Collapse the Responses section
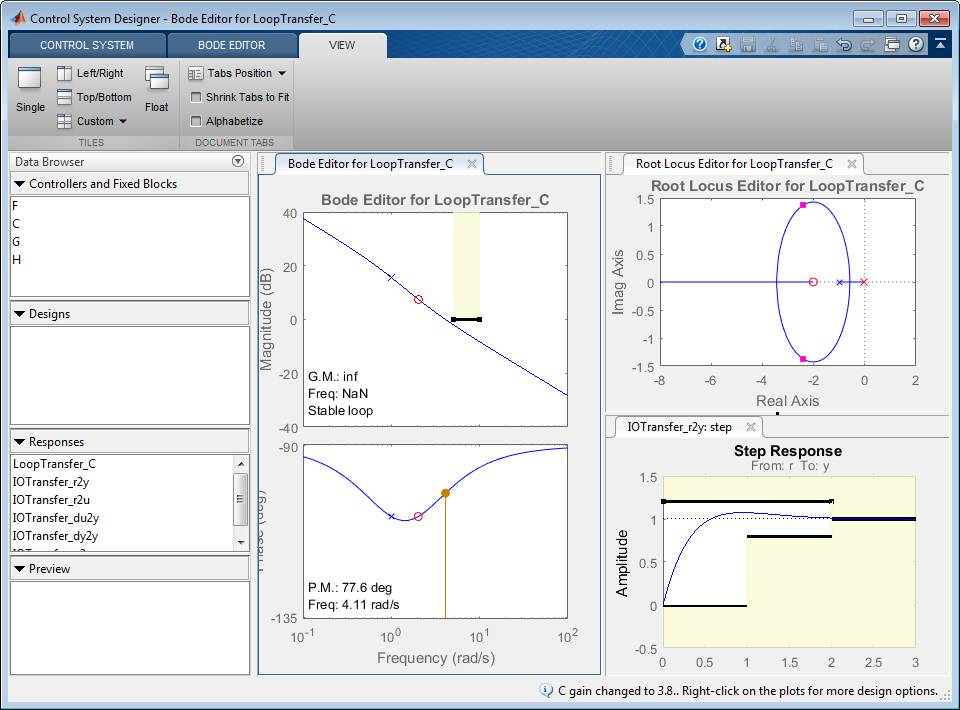 pos(20,442)
